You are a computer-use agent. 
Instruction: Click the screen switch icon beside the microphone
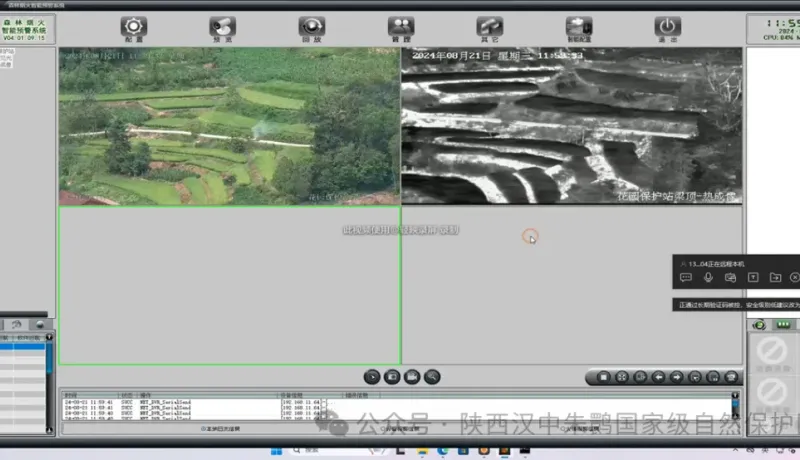pyautogui.click(x=731, y=277)
